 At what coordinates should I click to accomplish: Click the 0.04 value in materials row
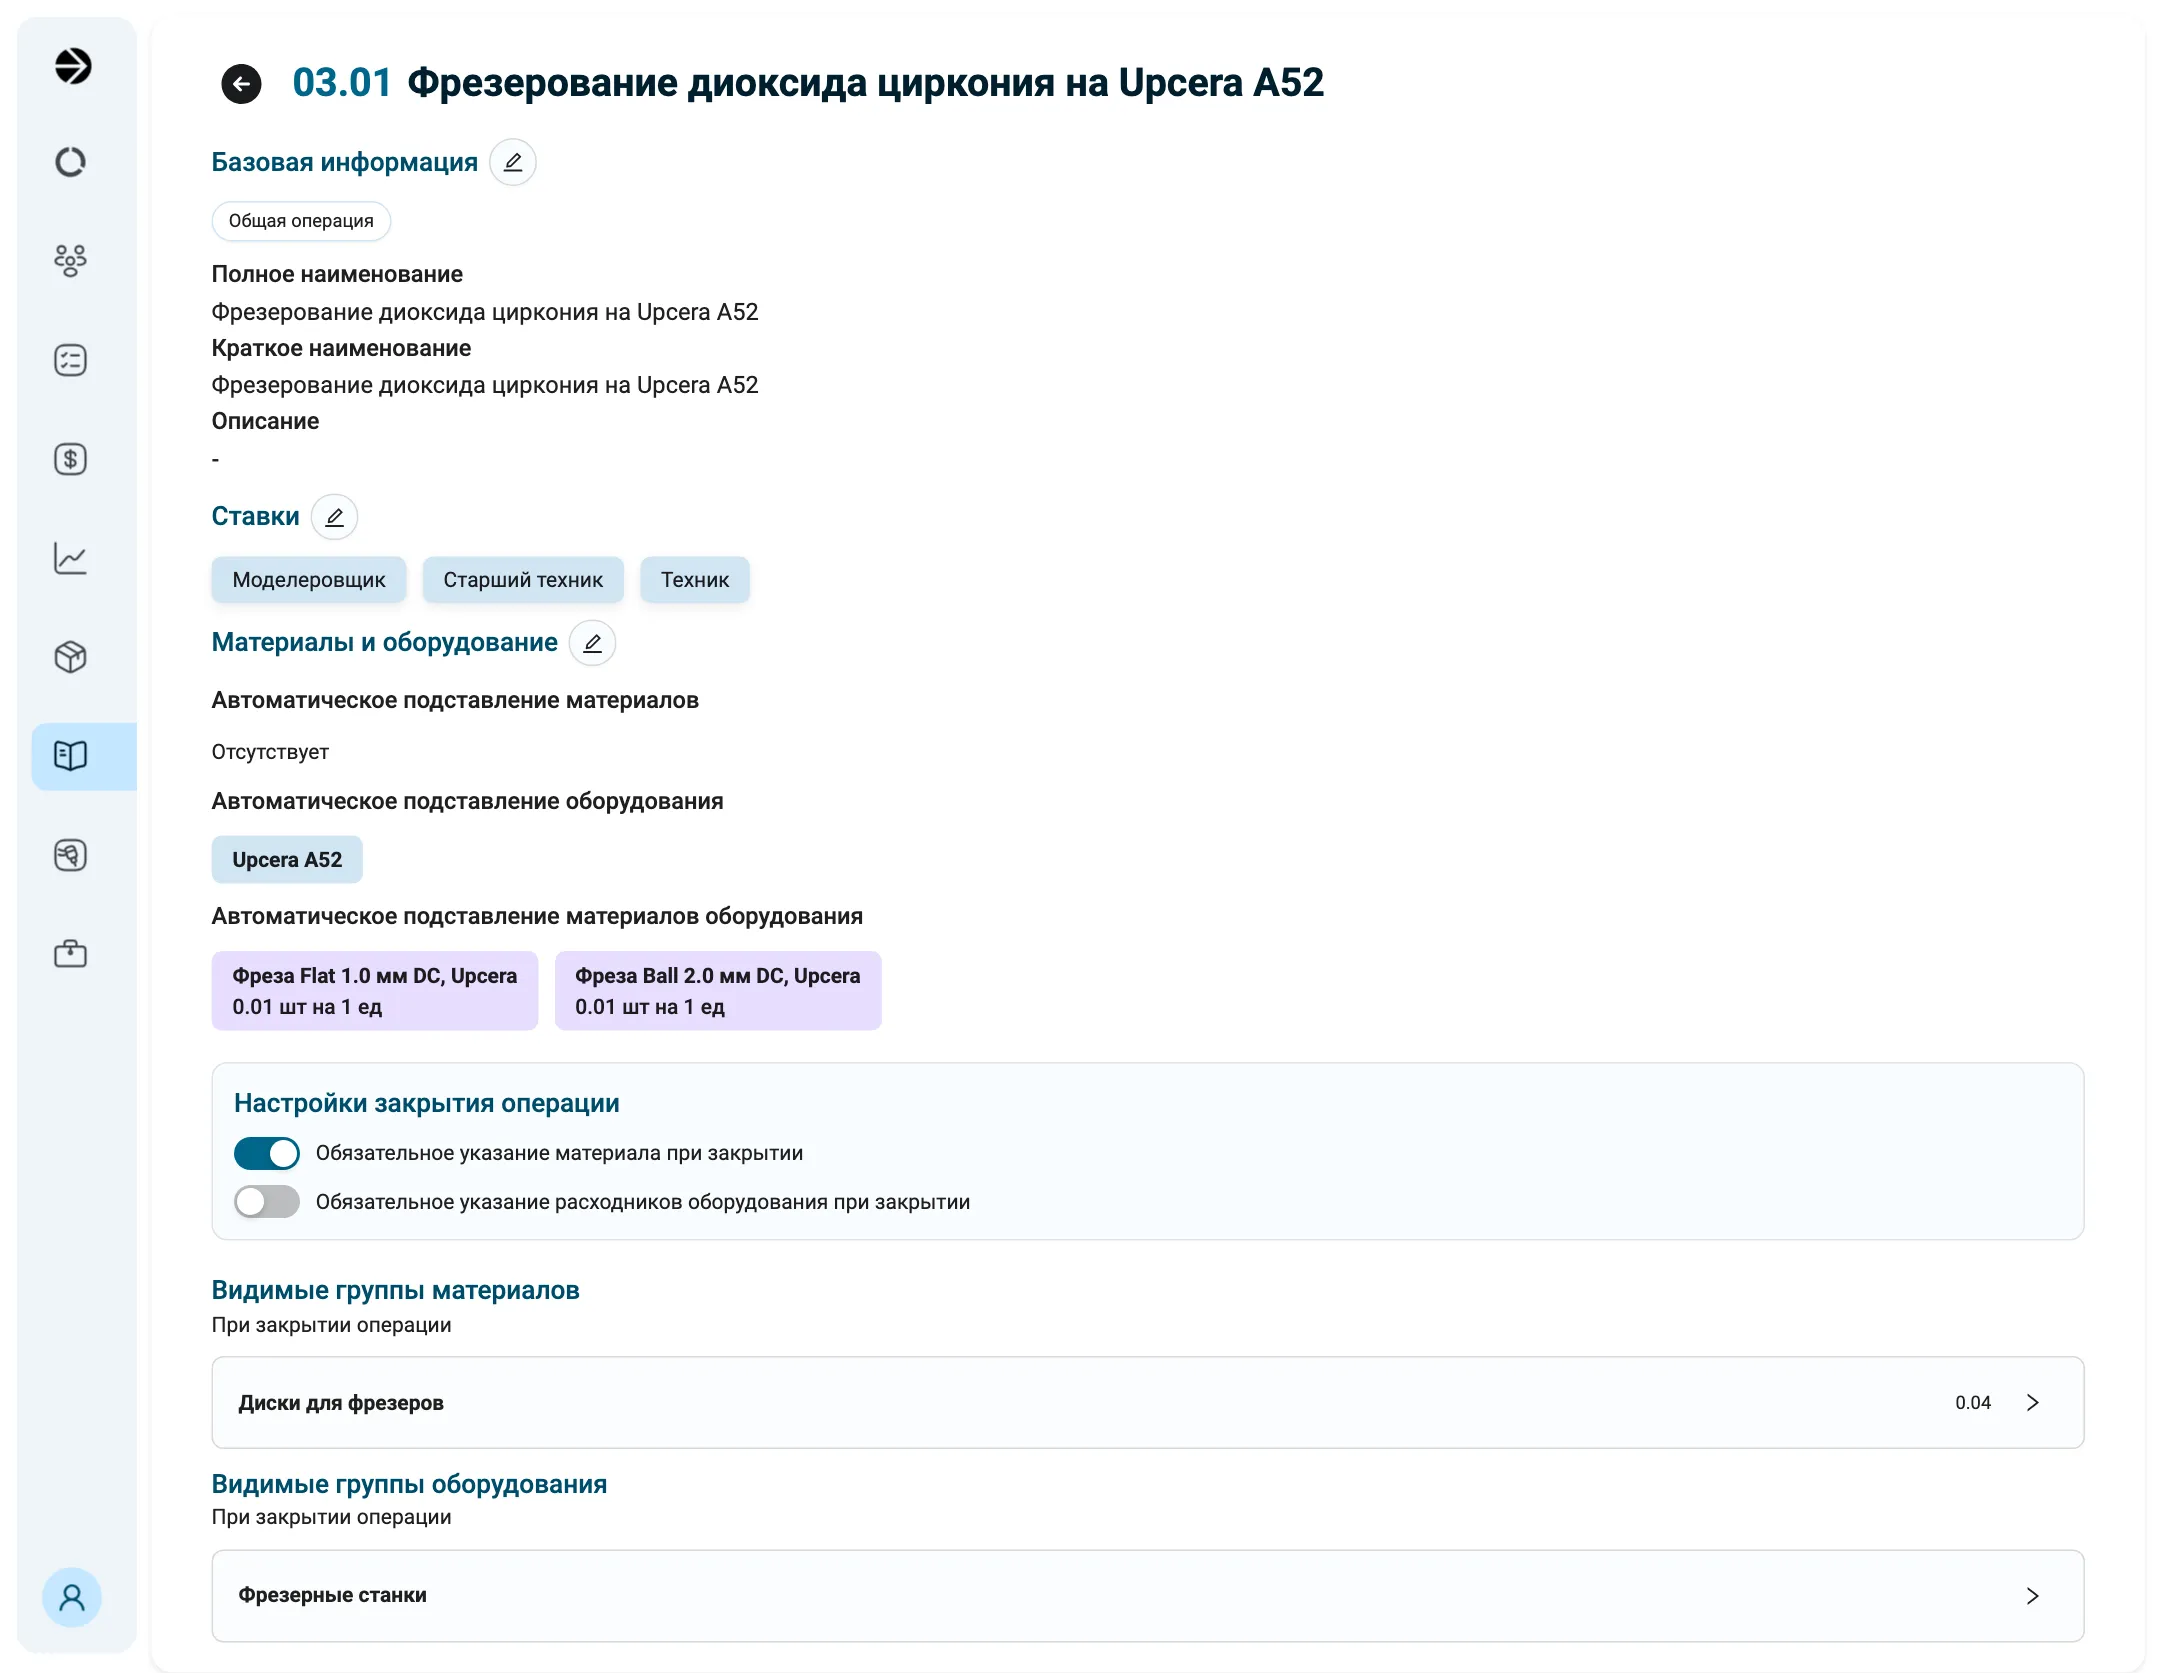click(x=1973, y=1403)
